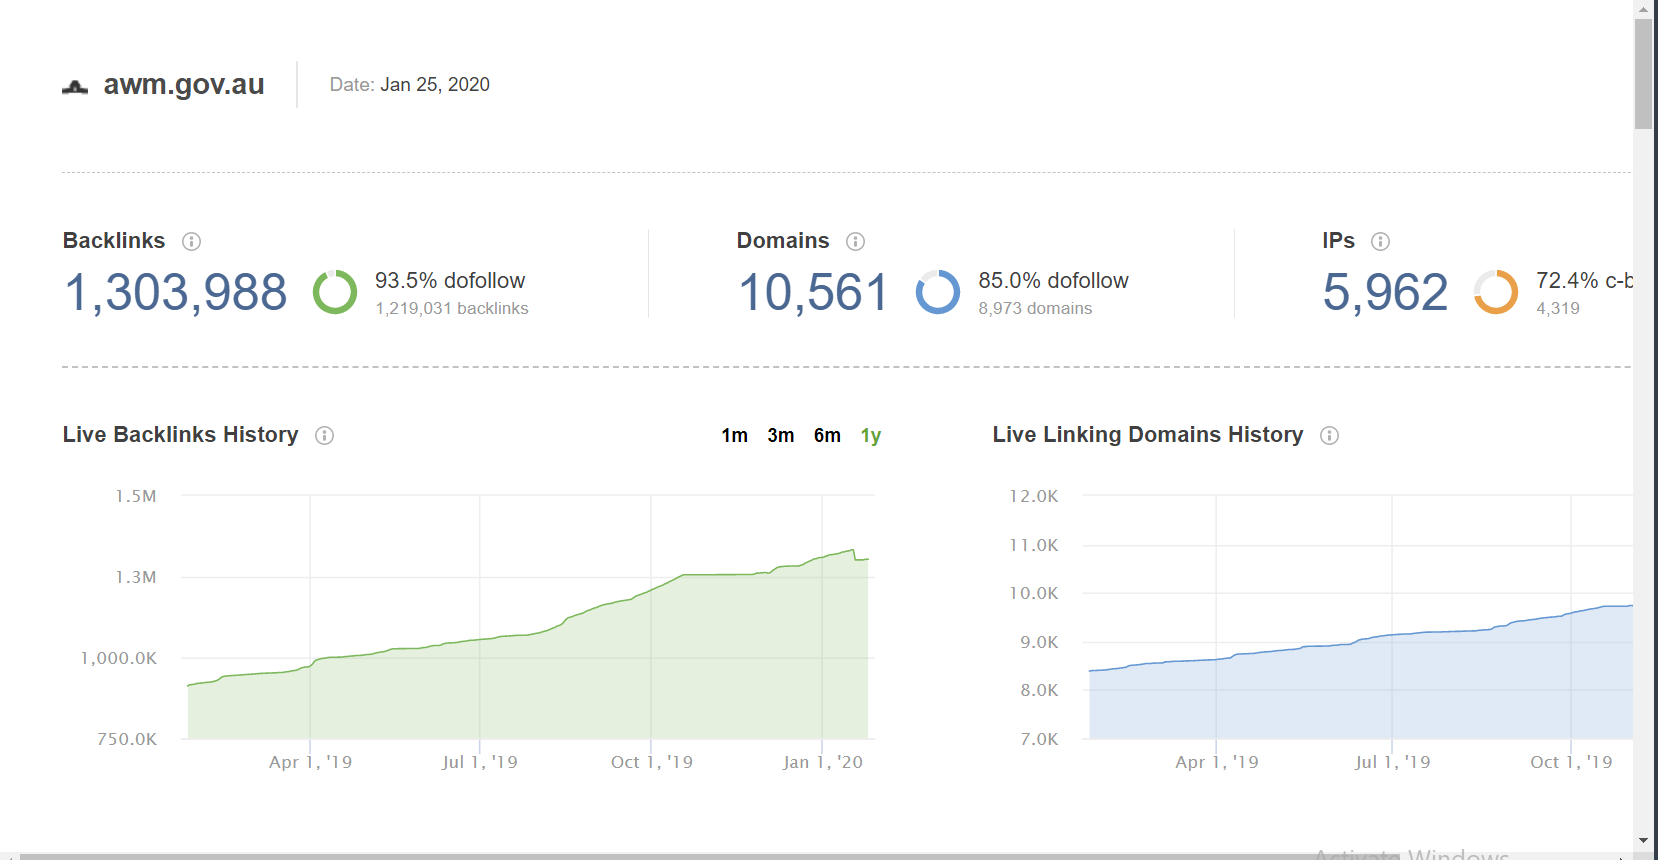Click the Backlinks info icon
This screenshot has width=1658, height=860.
(191, 241)
